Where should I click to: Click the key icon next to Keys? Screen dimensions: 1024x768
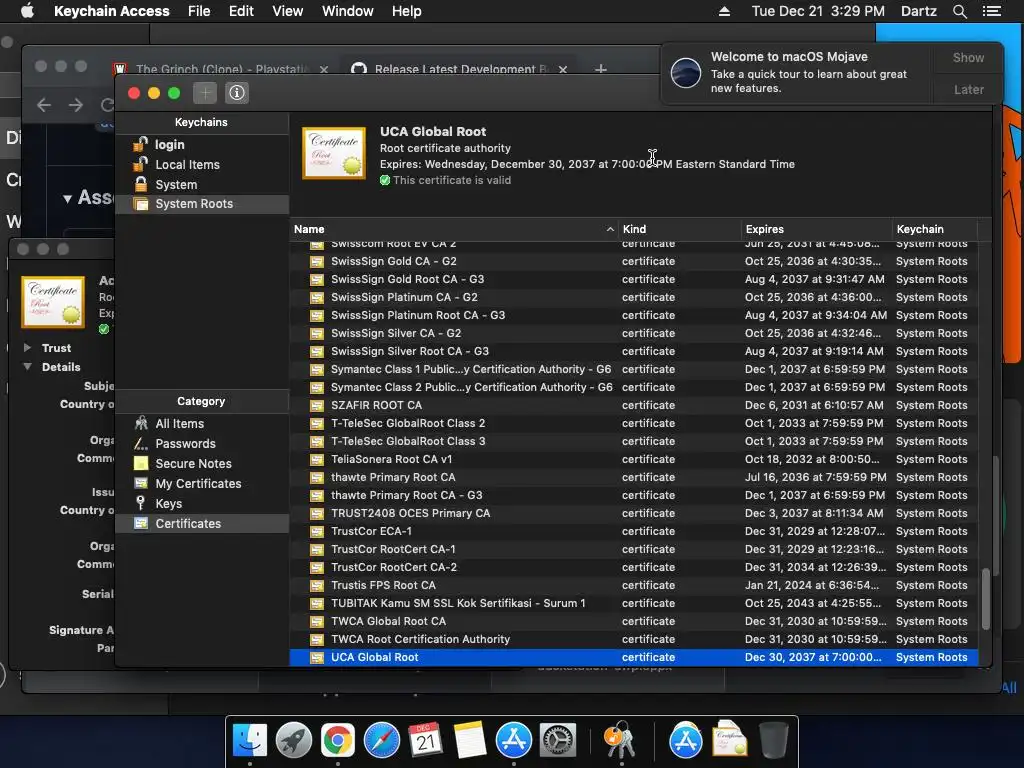(140, 503)
